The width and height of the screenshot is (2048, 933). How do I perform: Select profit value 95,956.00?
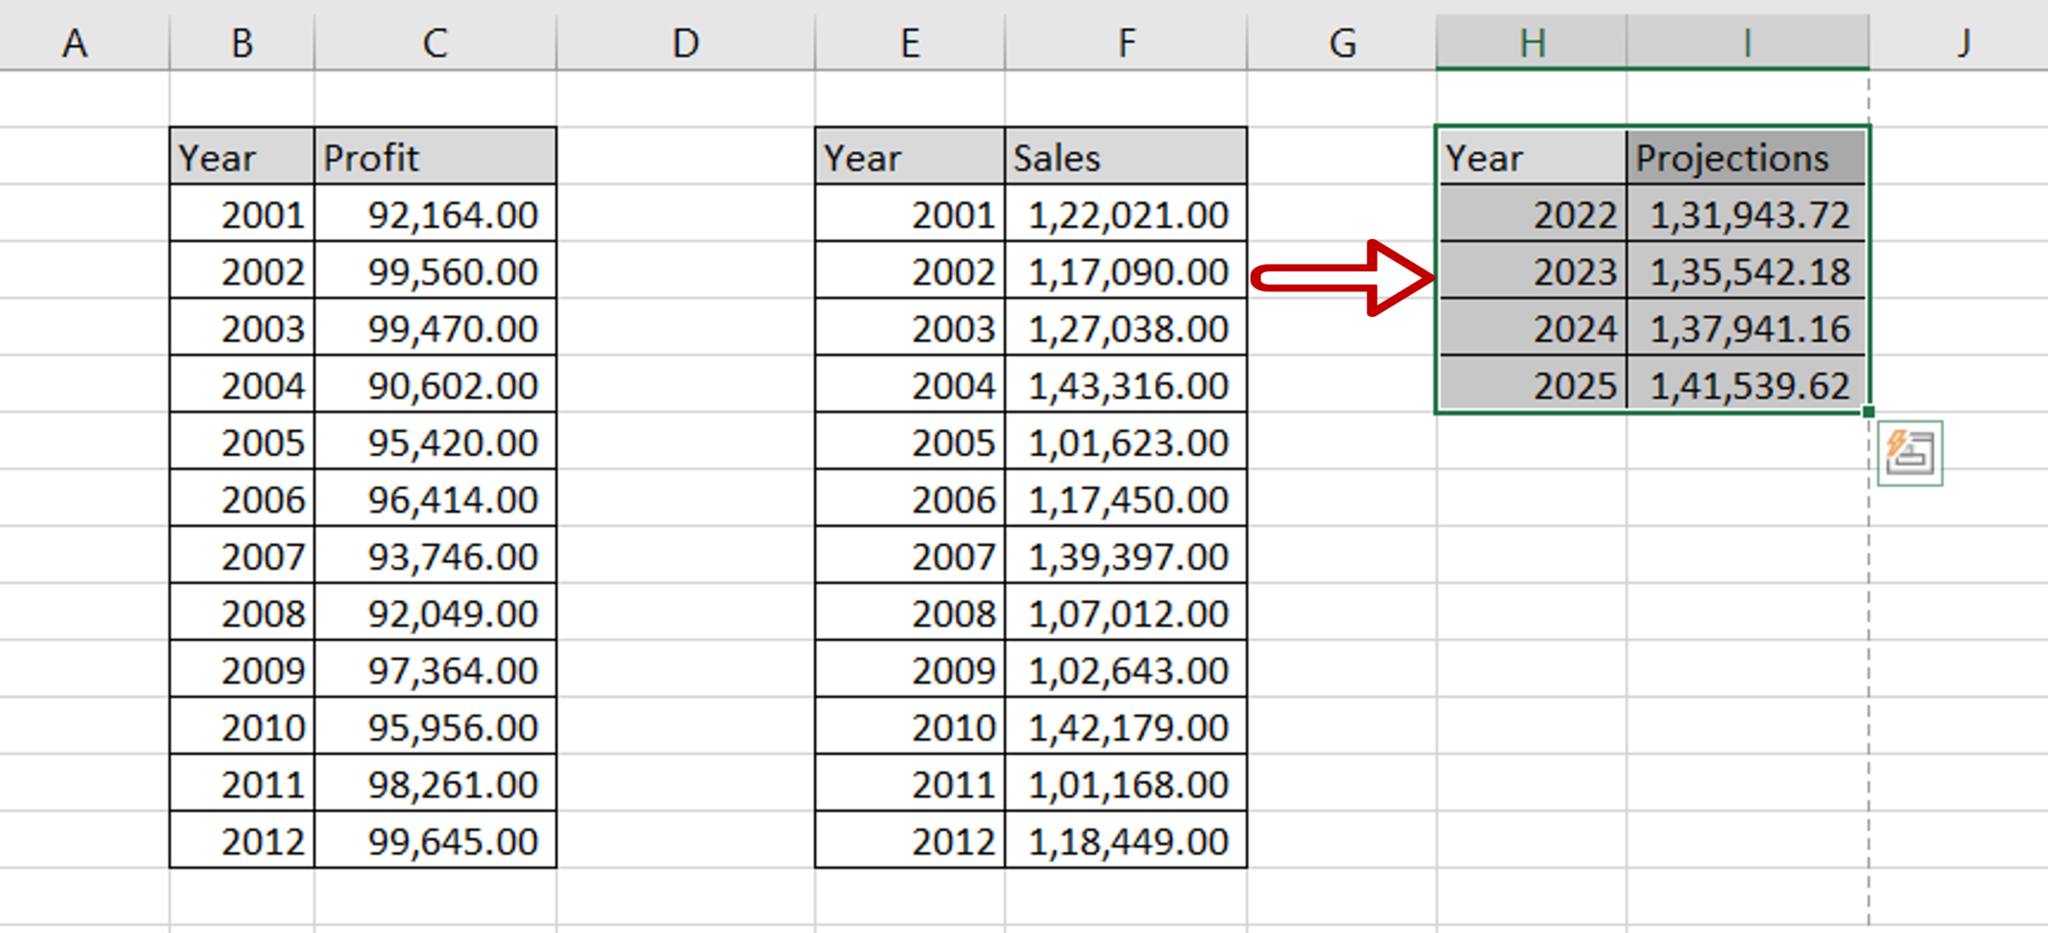(435, 726)
